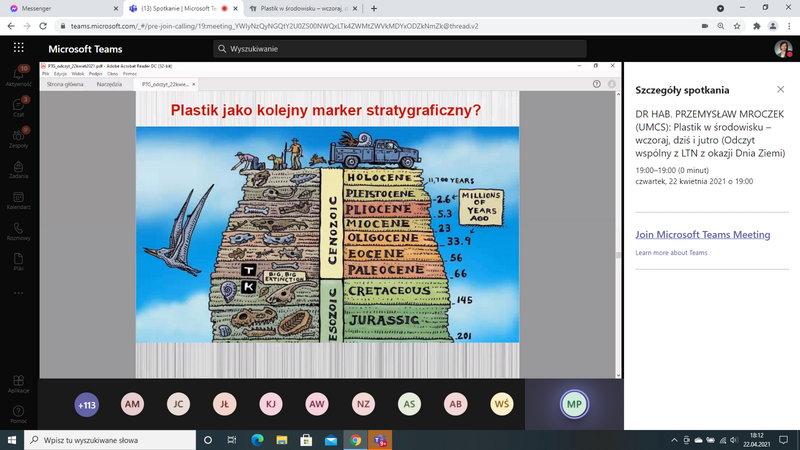Click Join Microsoft Teams Meeting link
Viewport: 800px width, 450px height.
coord(703,235)
